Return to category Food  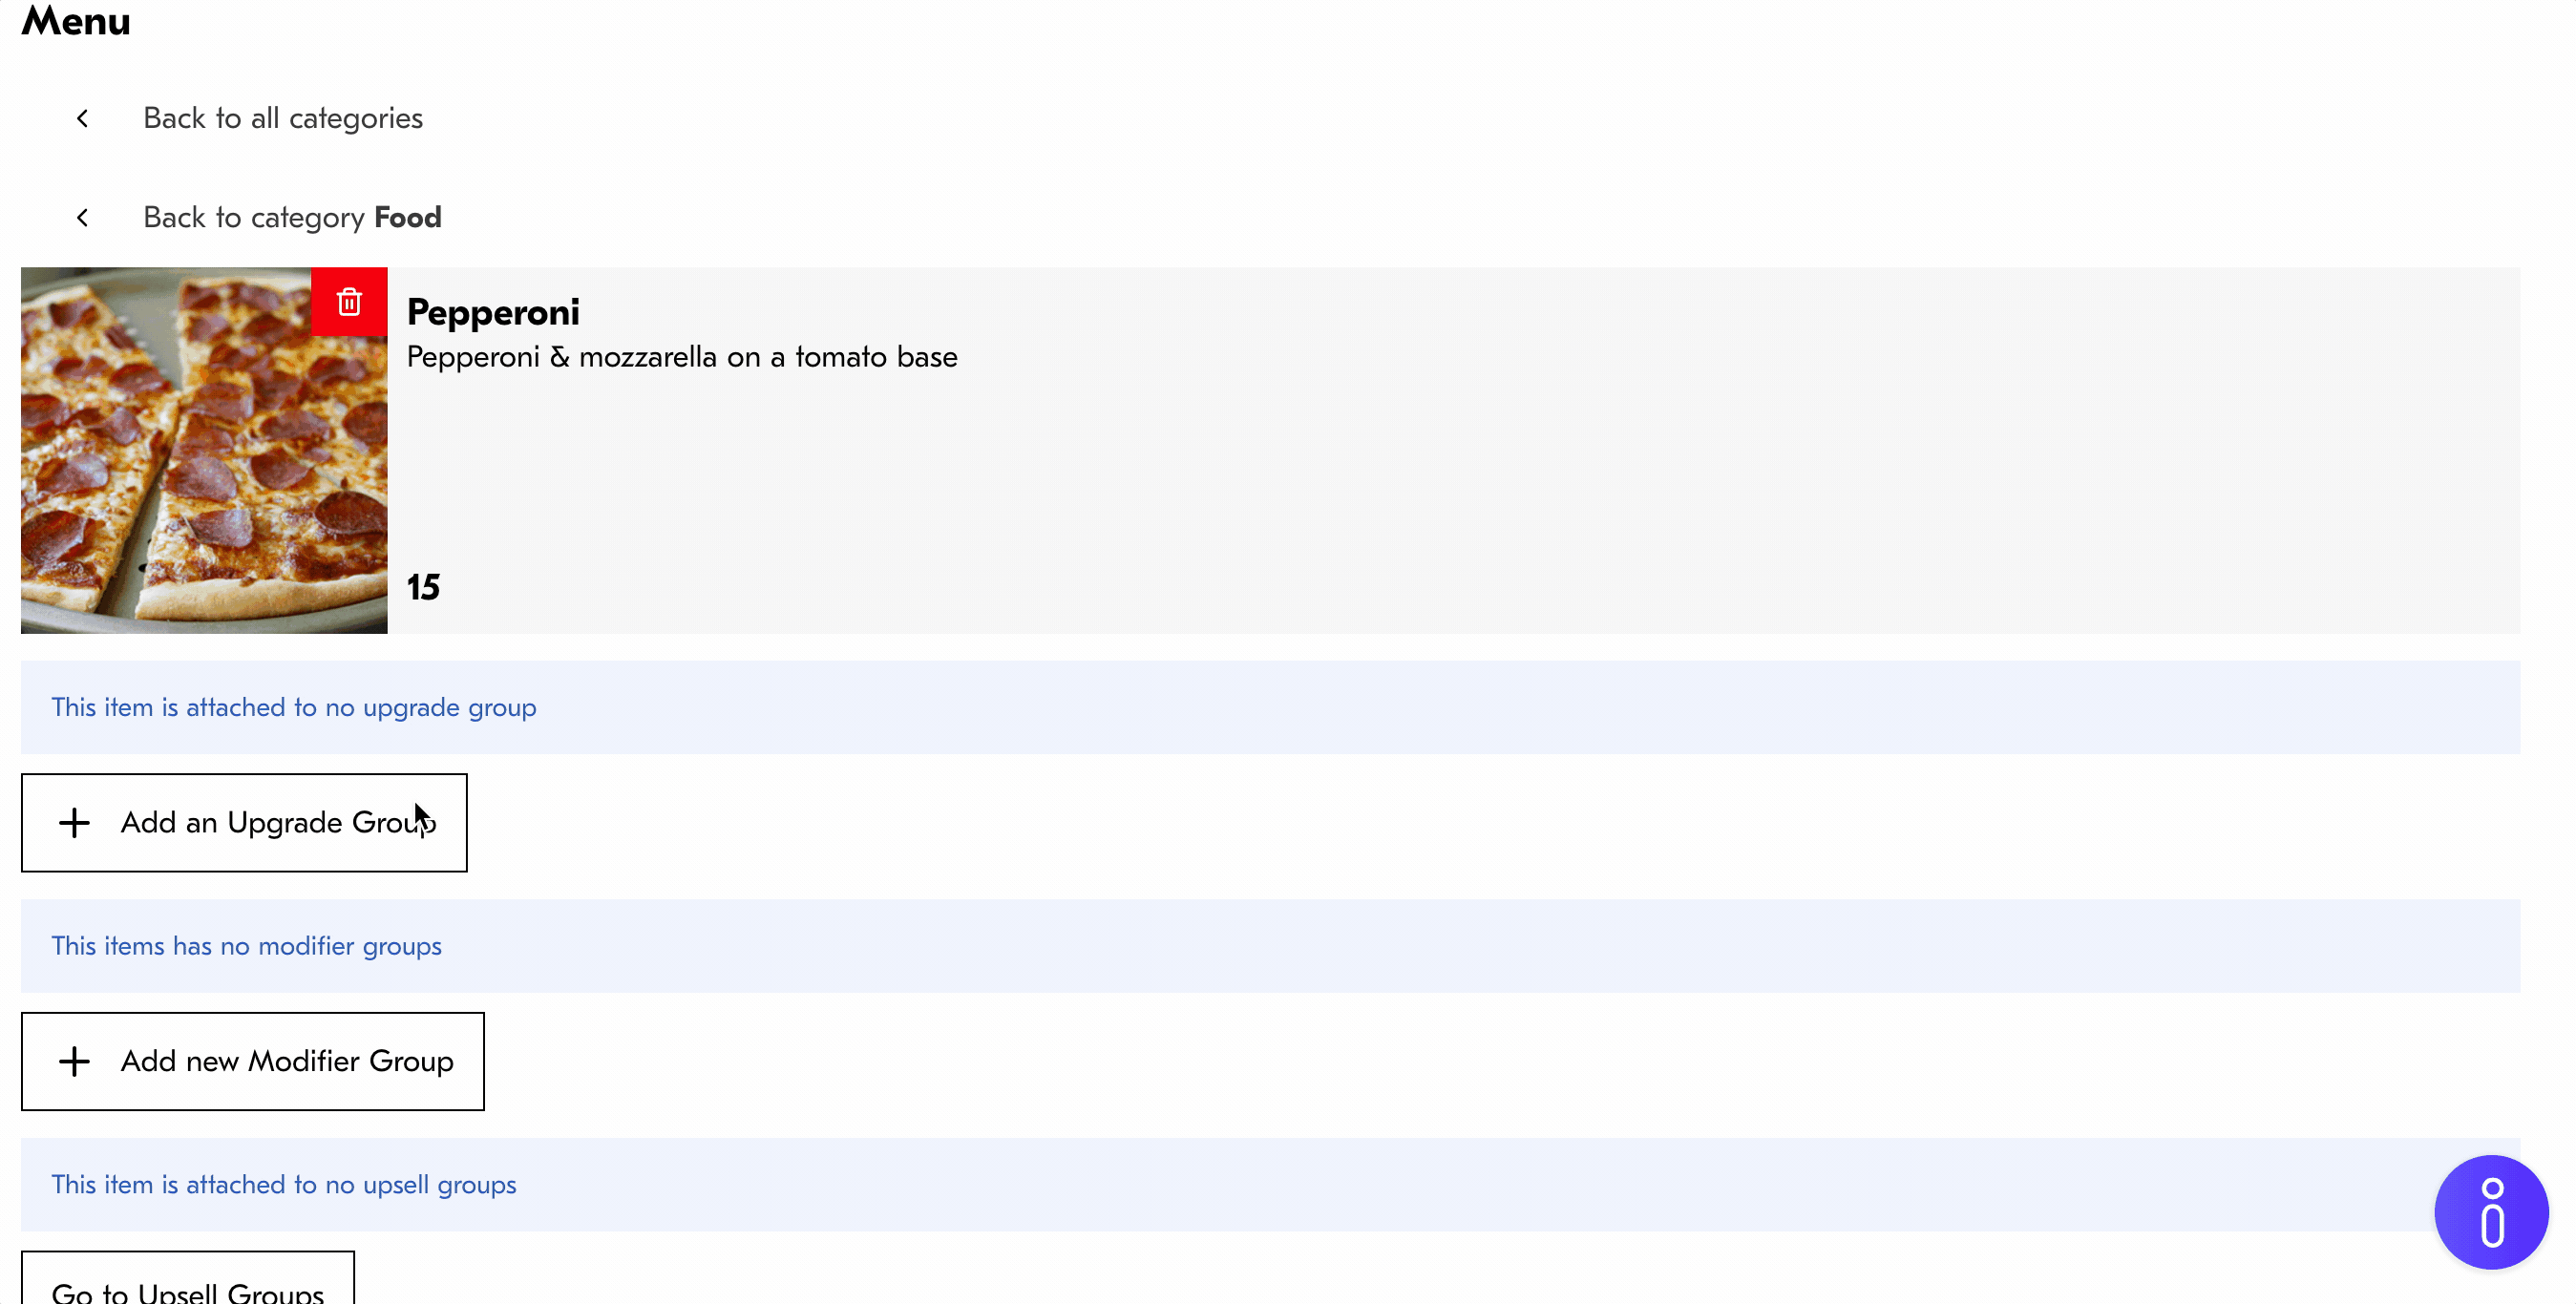[x=292, y=217]
